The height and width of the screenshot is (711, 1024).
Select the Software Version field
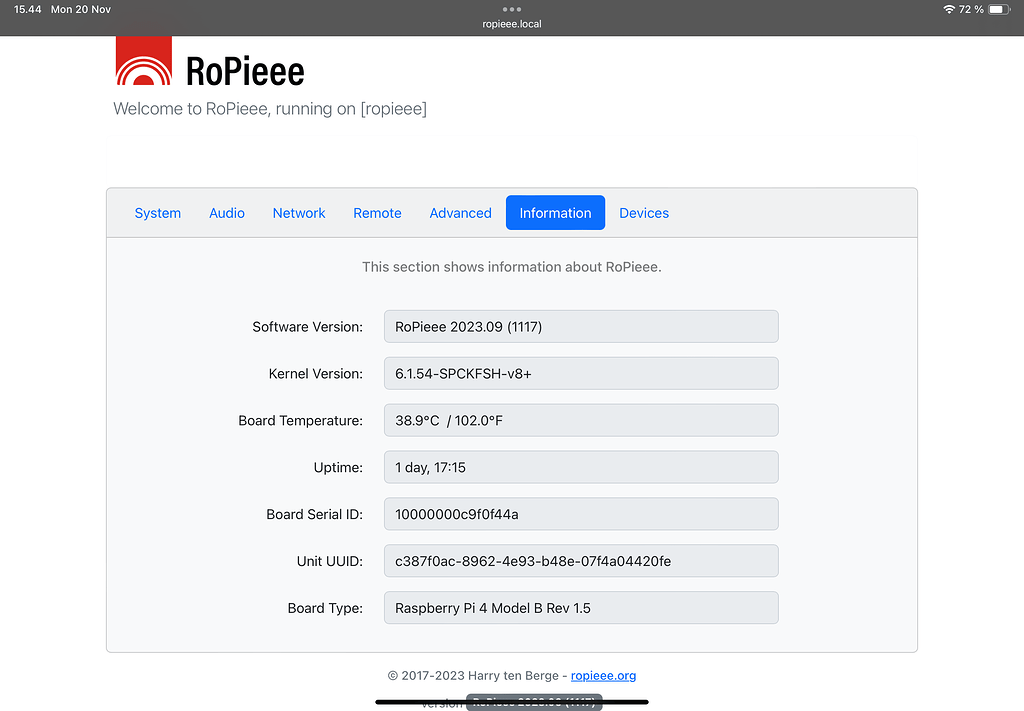[580, 326]
